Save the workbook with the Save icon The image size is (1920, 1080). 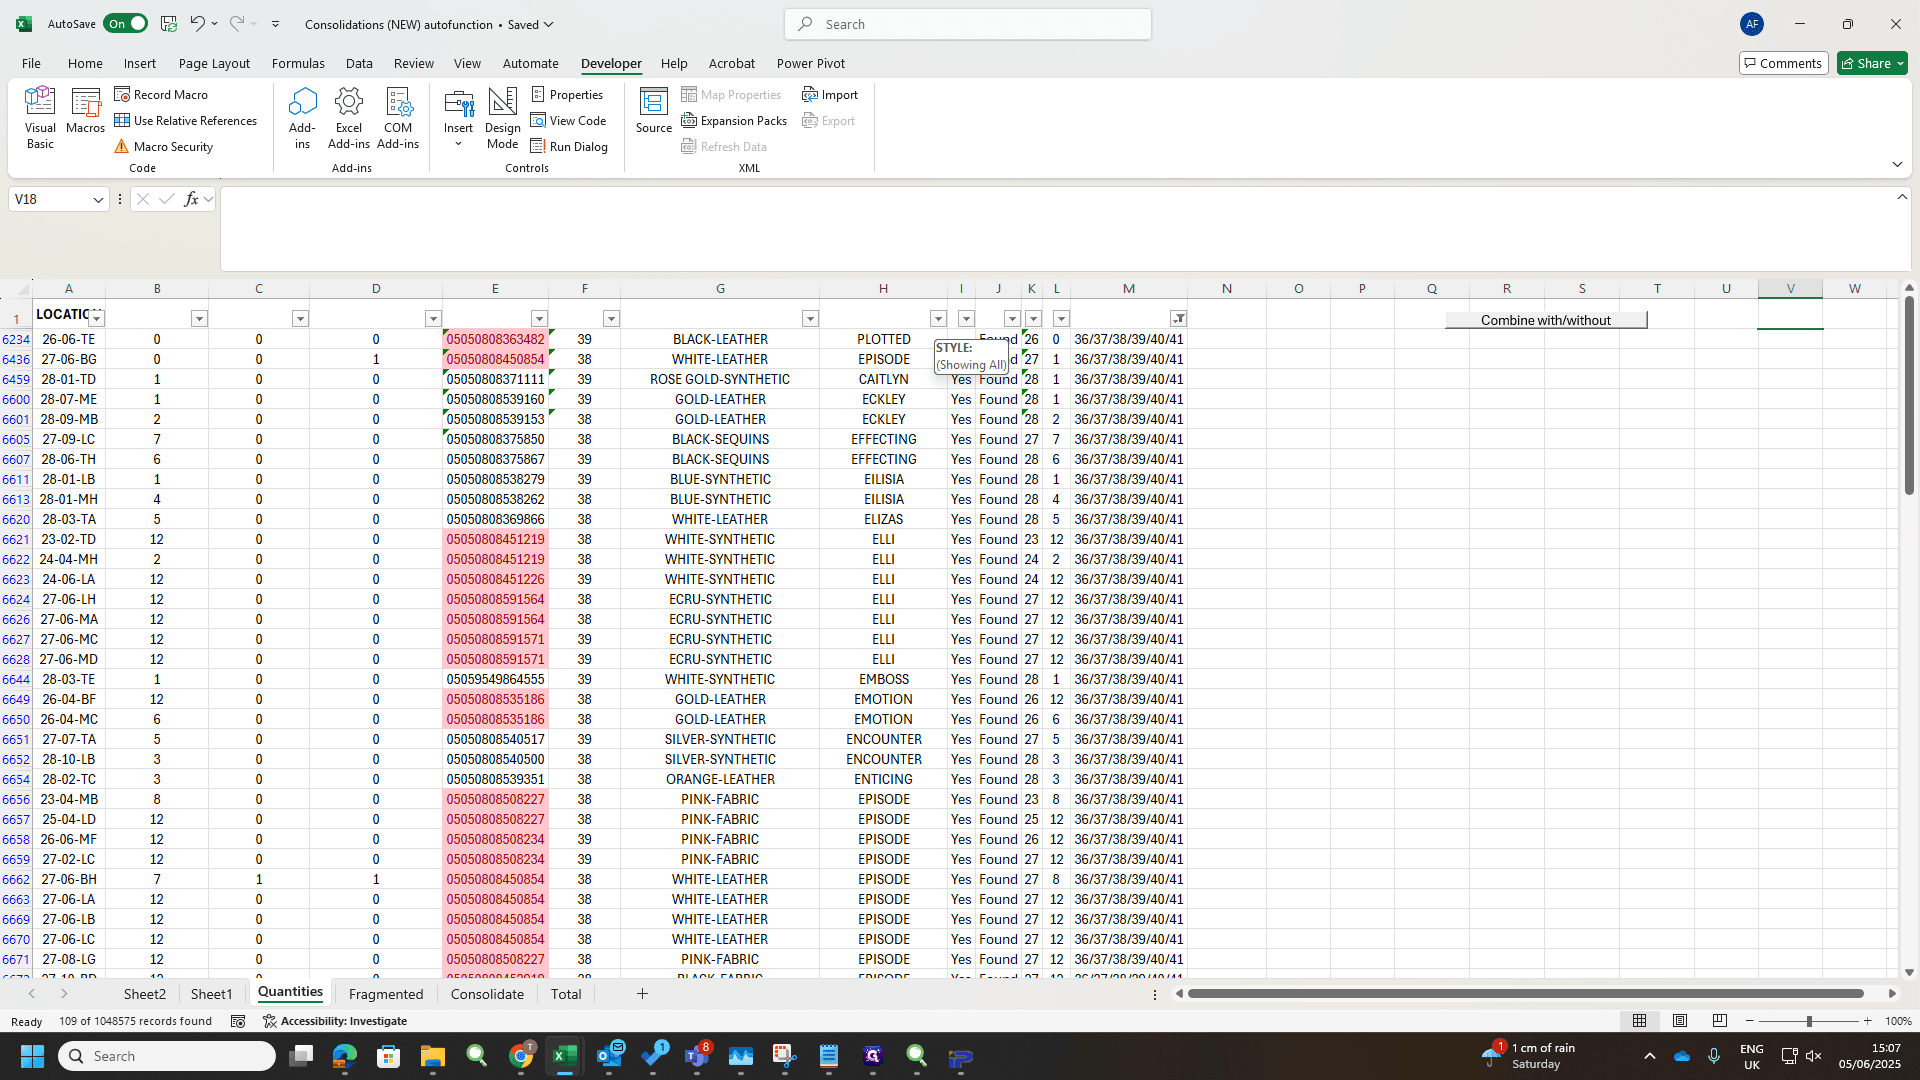(169, 24)
